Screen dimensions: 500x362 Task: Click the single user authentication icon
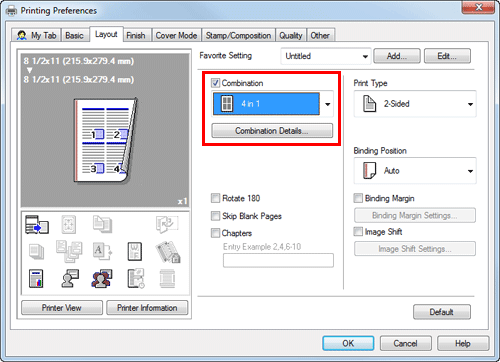pyautogui.click(x=70, y=278)
